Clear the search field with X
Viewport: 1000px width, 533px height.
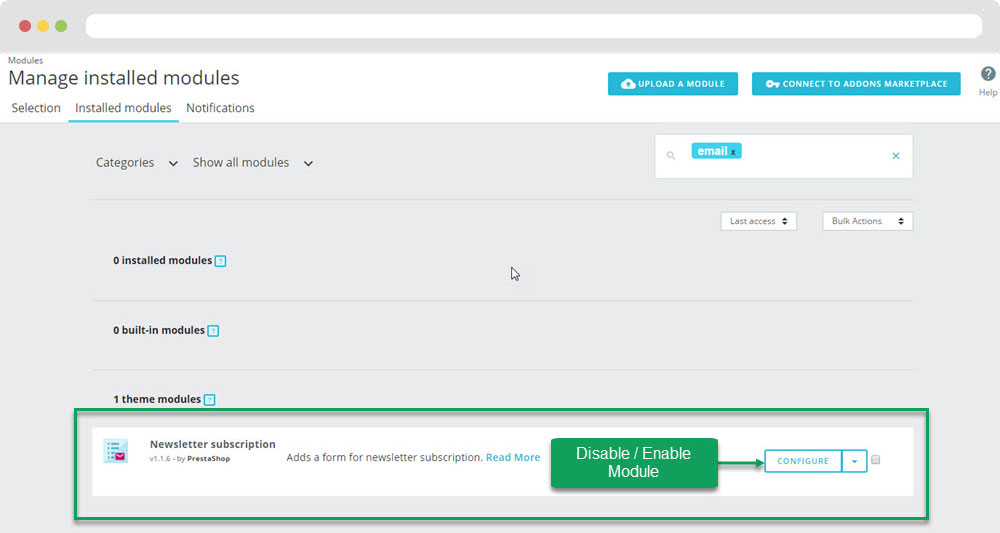pyautogui.click(x=895, y=156)
